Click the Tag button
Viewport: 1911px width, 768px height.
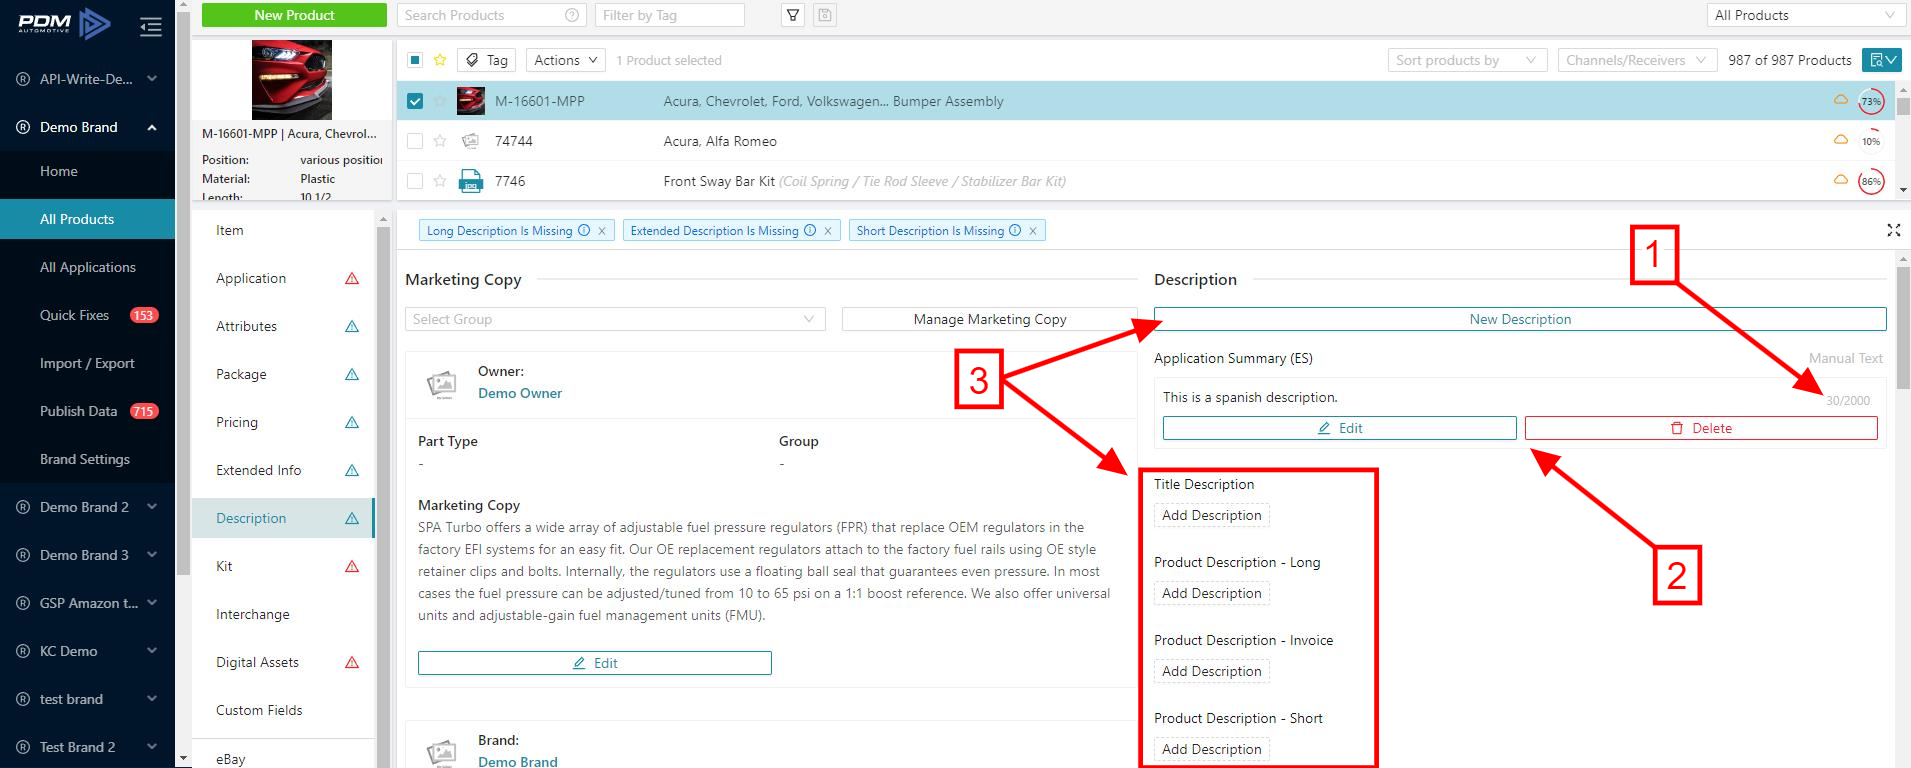point(487,60)
